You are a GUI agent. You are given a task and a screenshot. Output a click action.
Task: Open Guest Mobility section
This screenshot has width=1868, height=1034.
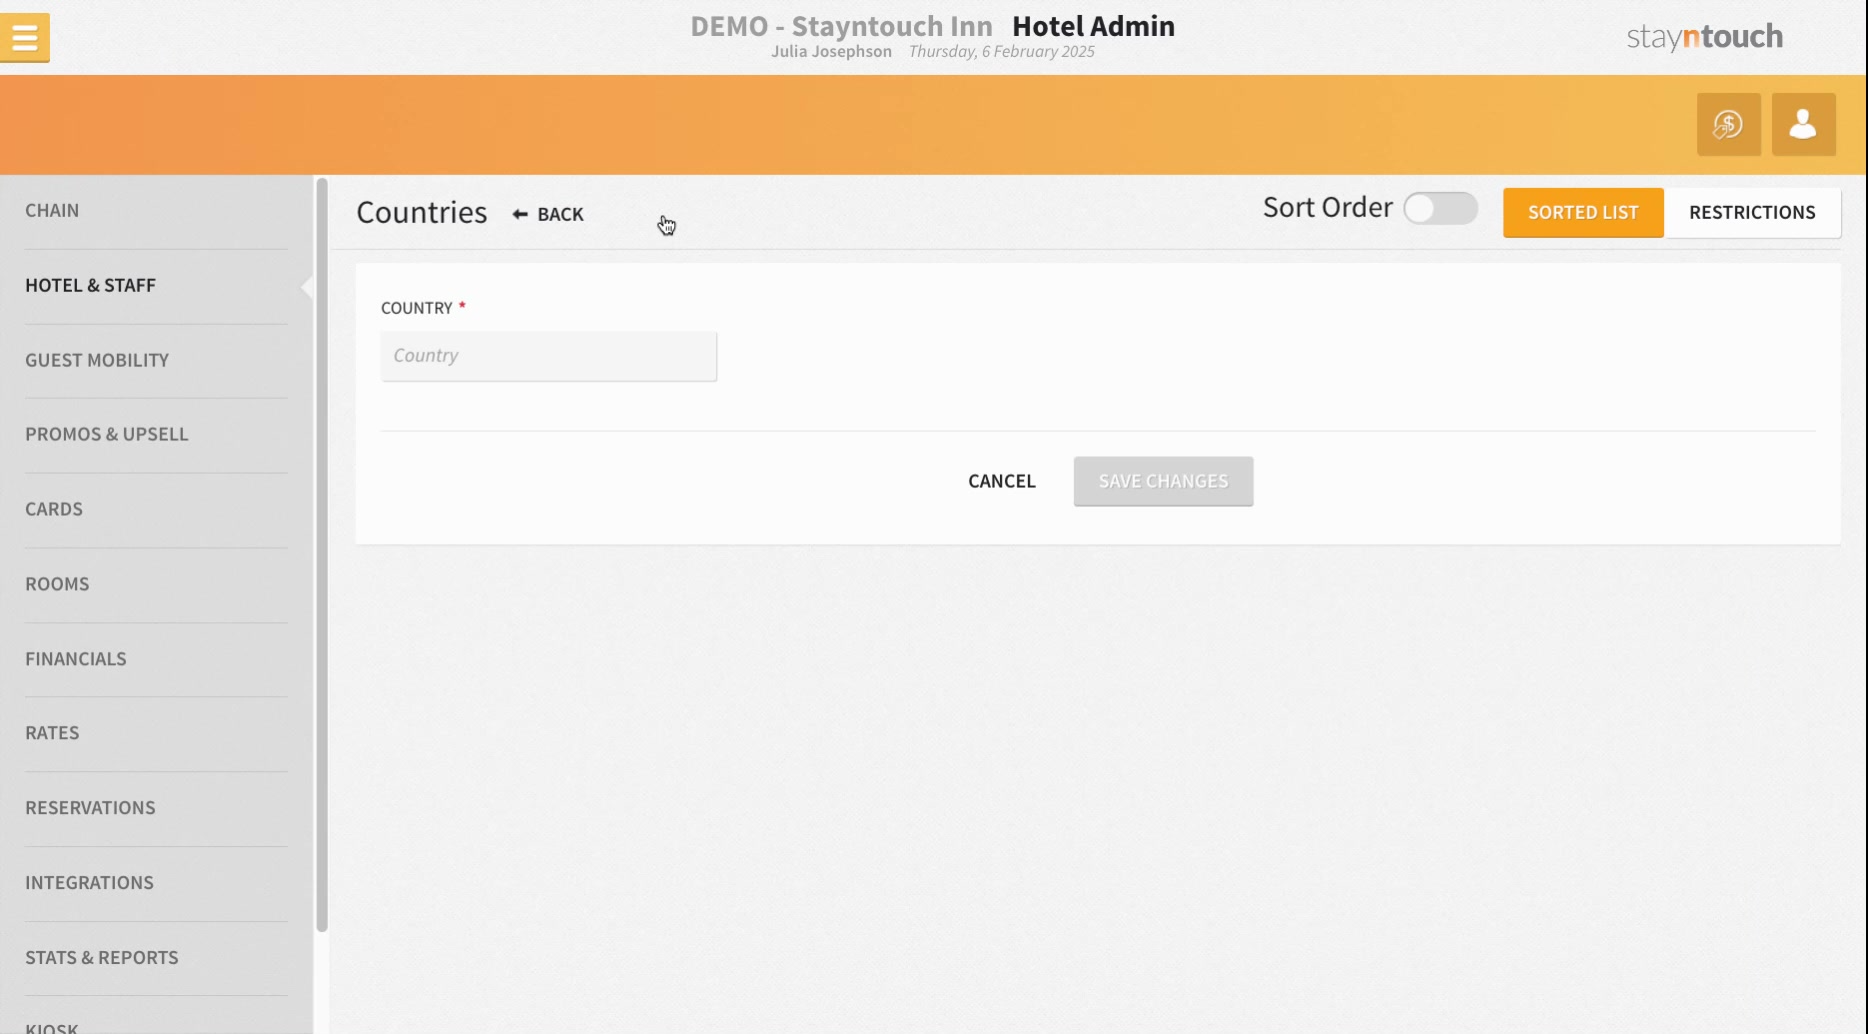click(x=97, y=360)
